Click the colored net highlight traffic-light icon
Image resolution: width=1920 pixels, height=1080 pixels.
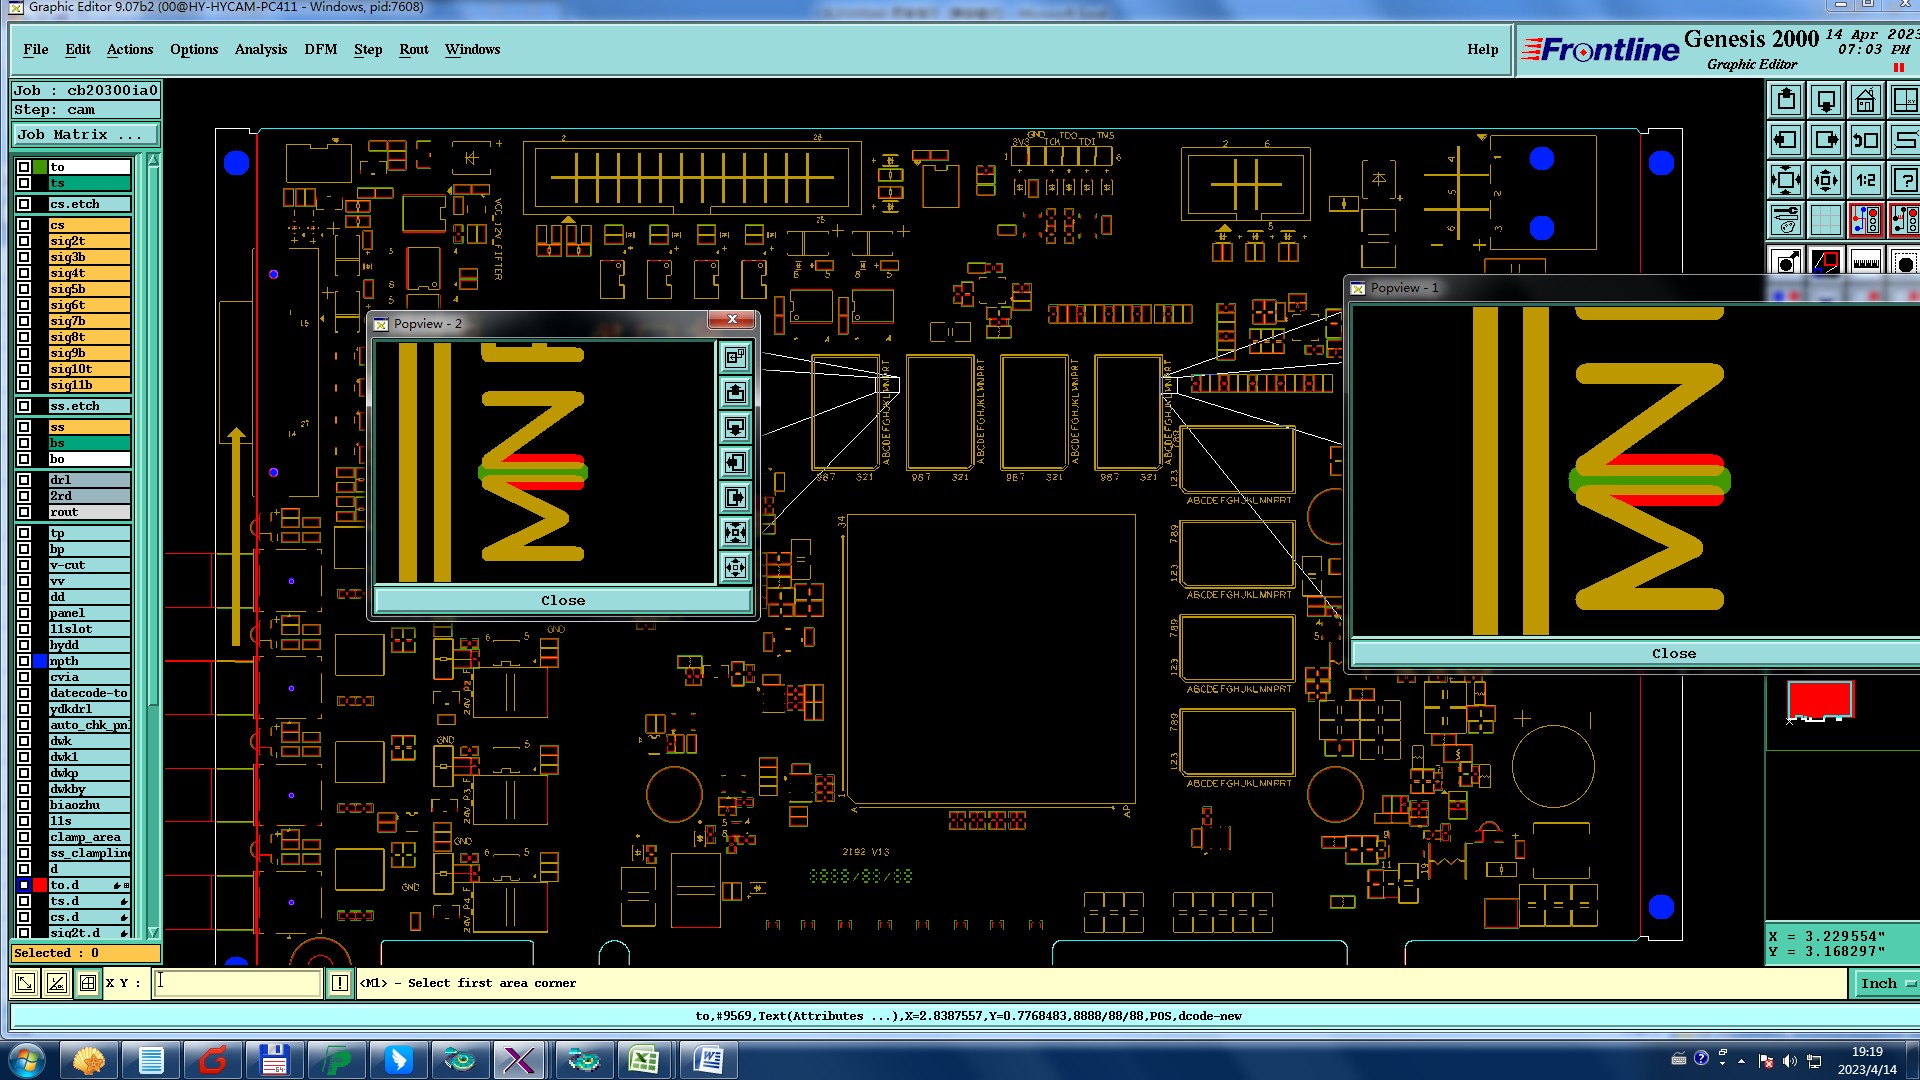pyautogui.click(x=1866, y=221)
